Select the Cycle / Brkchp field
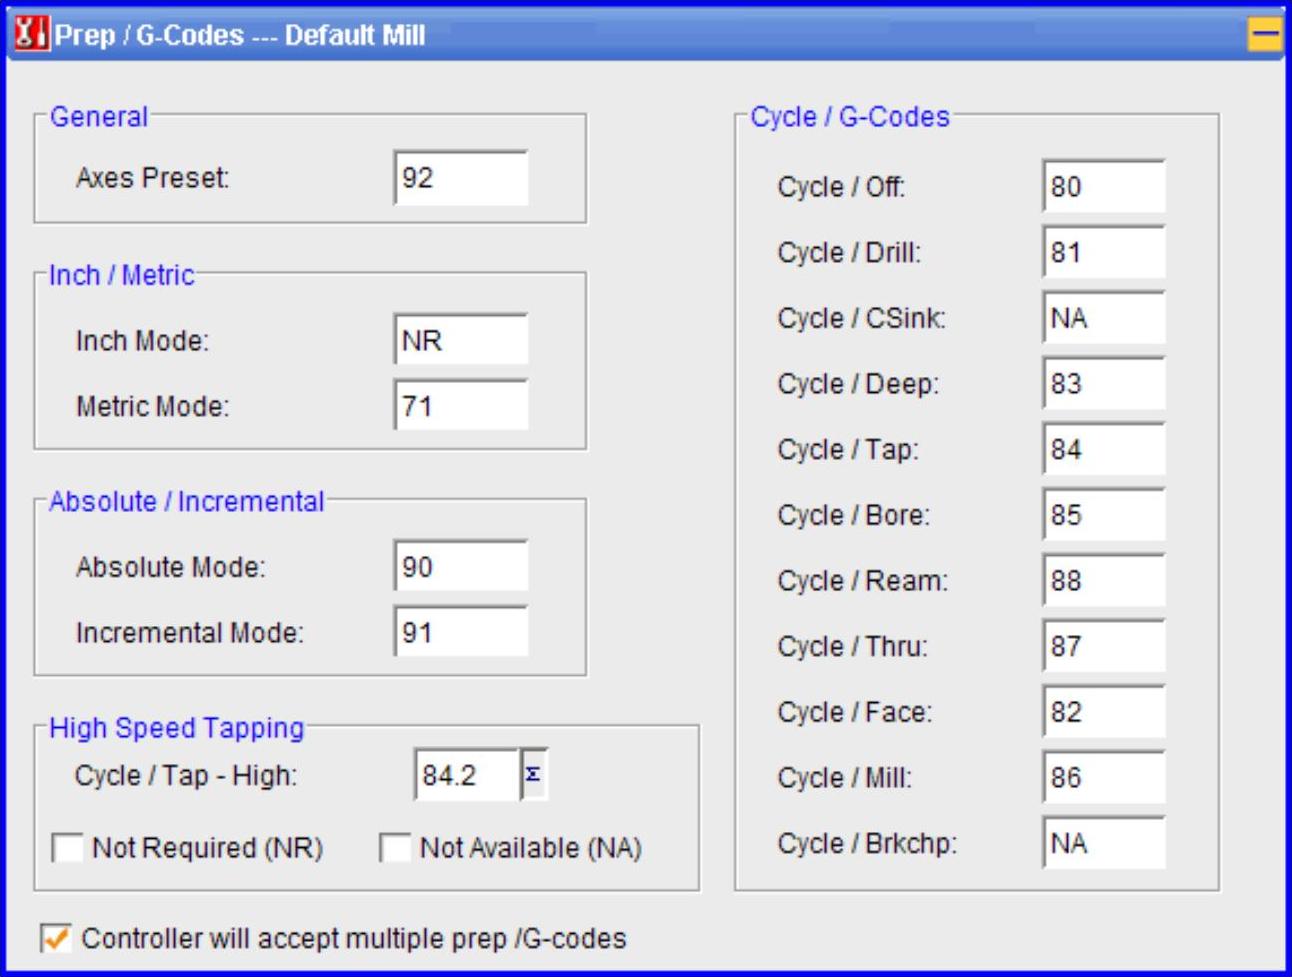The width and height of the screenshot is (1292, 977). tap(1104, 843)
